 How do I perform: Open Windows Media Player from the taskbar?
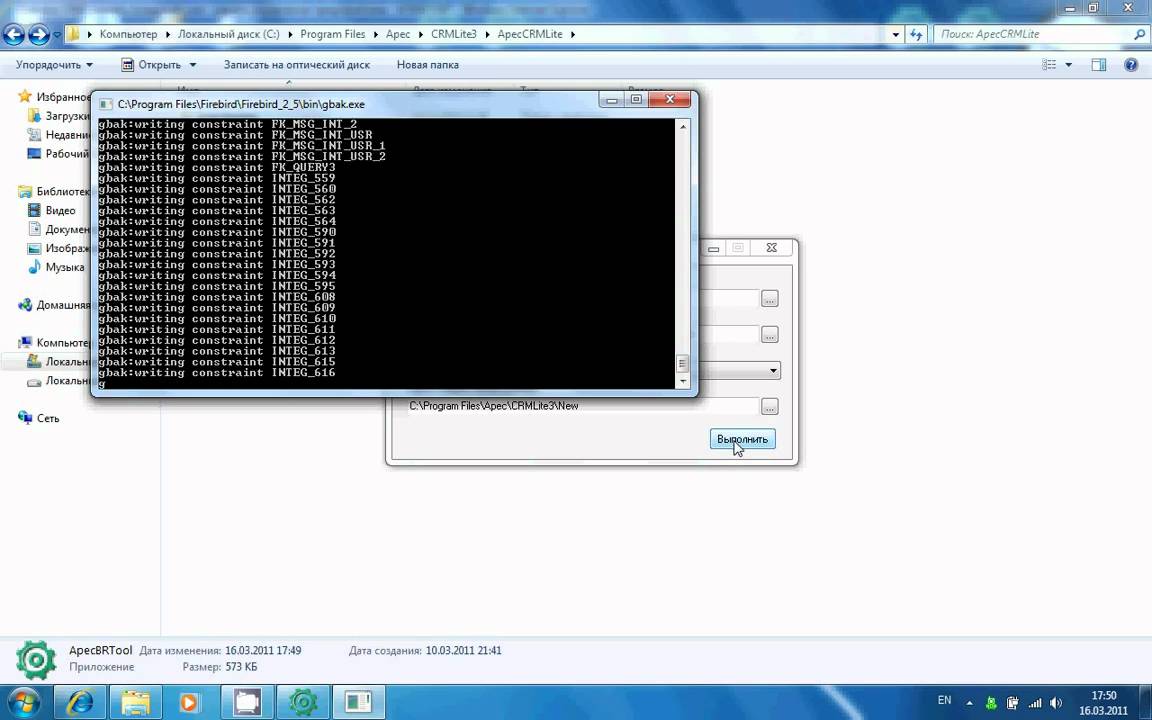[x=189, y=702]
